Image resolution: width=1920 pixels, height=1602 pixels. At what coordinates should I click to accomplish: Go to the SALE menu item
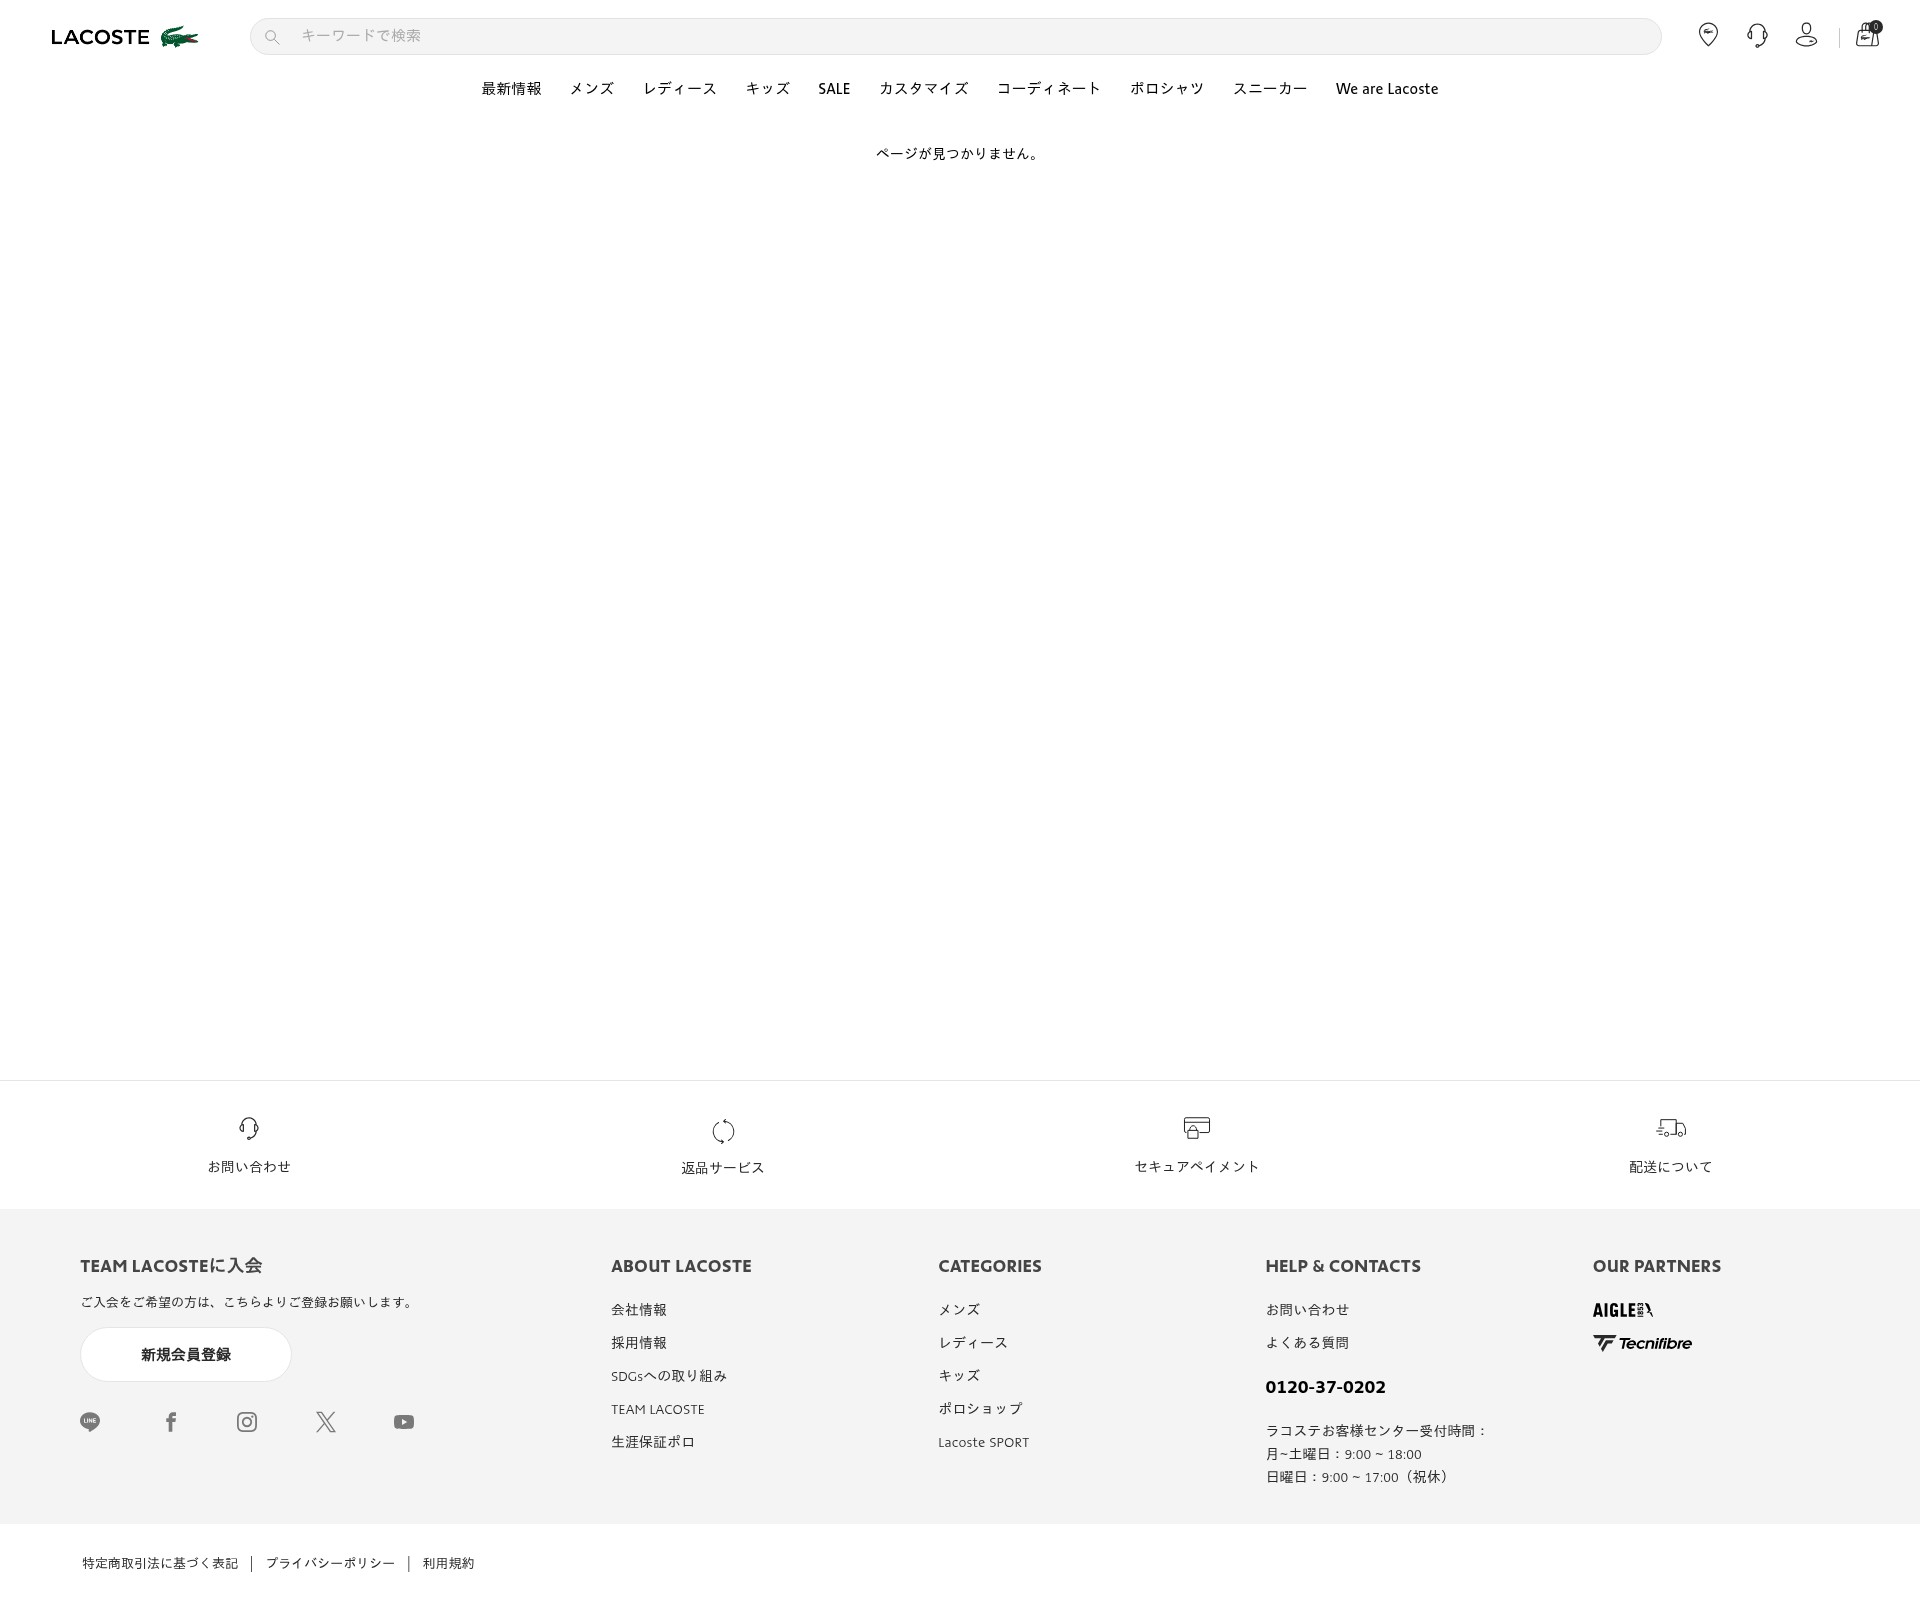pos(834,89)
